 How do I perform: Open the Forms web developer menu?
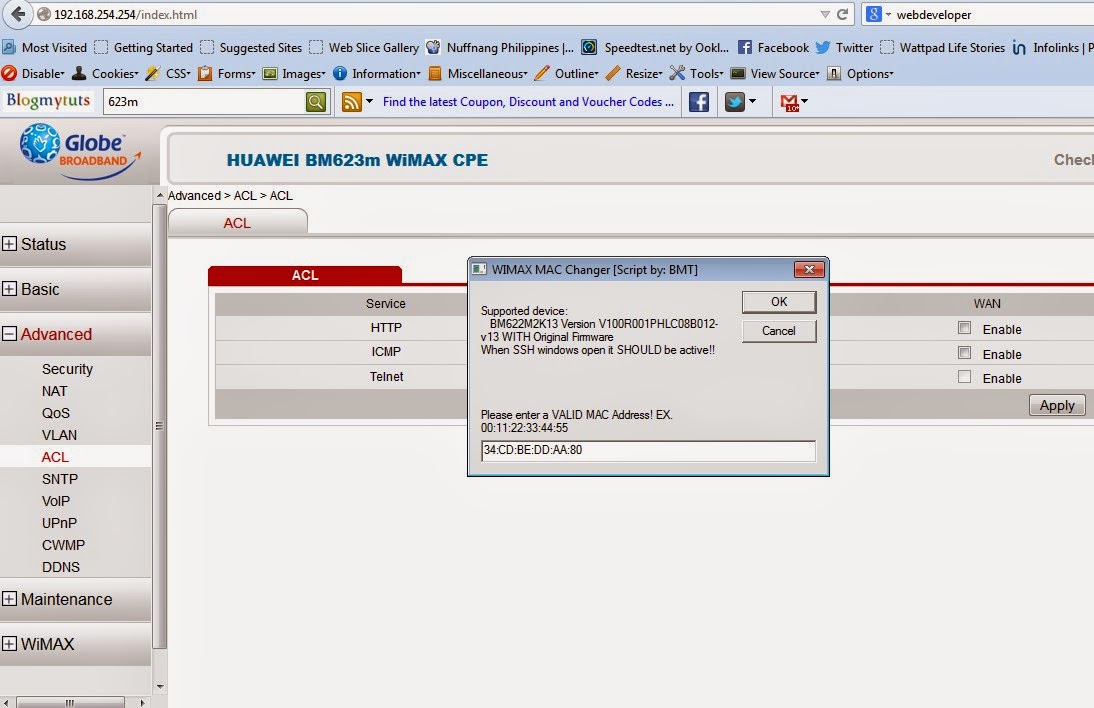click(x=227, y=73)
